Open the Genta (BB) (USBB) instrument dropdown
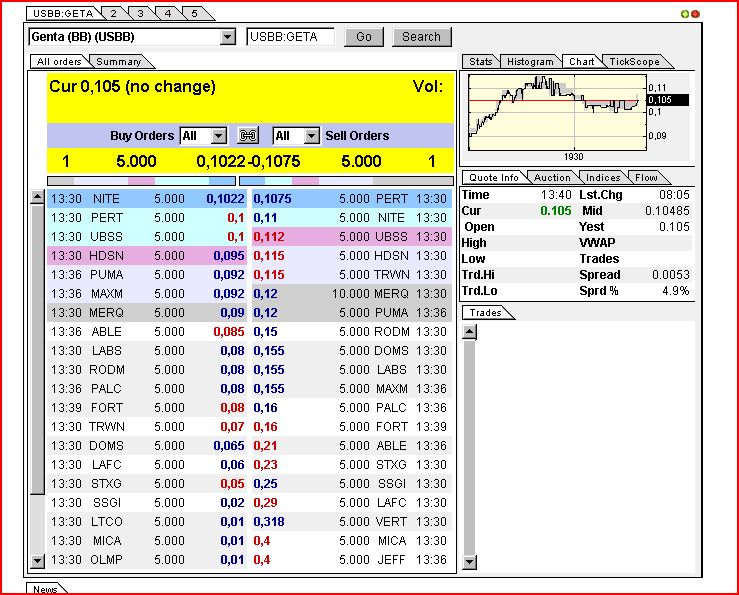This screenshot has height=595, width=739. click(x=228, y=37)
